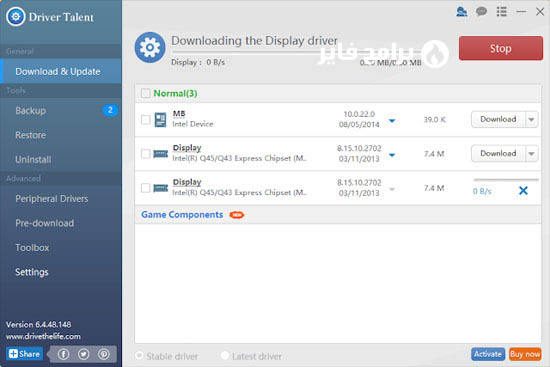Image resolution: width=550 pixels, height=367 pixels.
Task: Open the list menu icon in title bar
Action: coord(502,12)
